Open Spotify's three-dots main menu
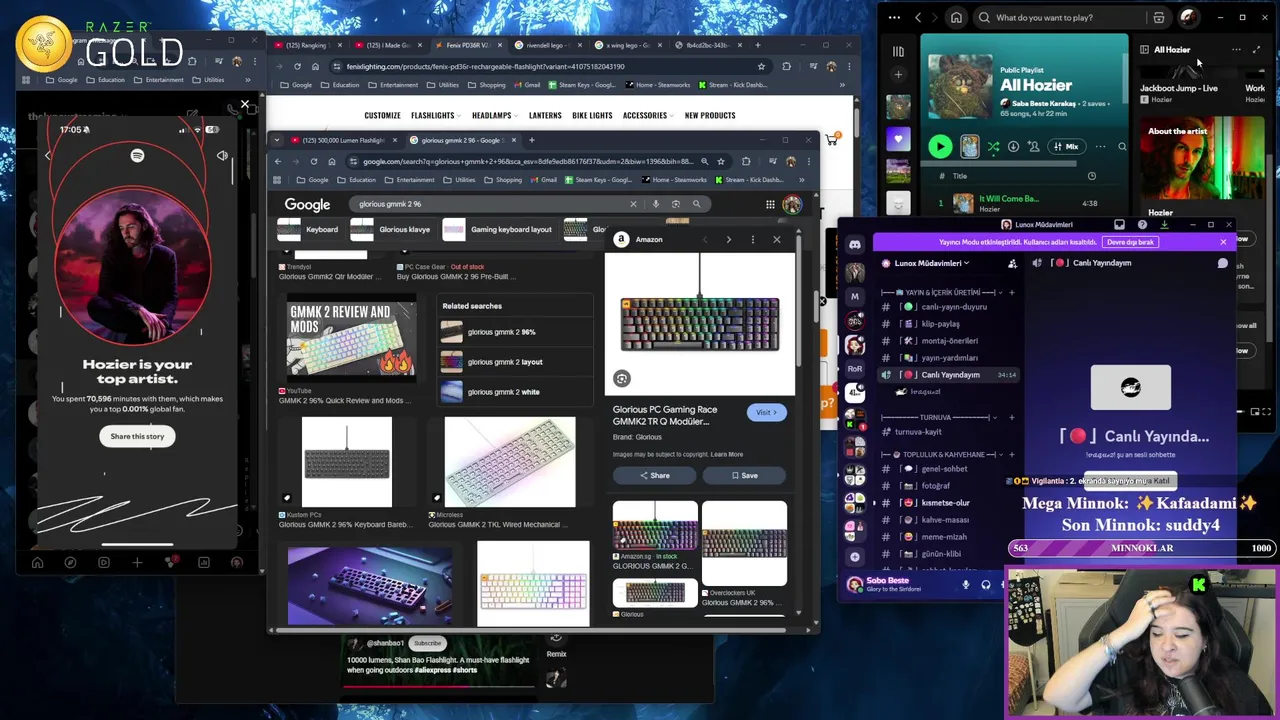Image resolution: width=1280 pixels, height=720 pixels. [x=894, y=17]
